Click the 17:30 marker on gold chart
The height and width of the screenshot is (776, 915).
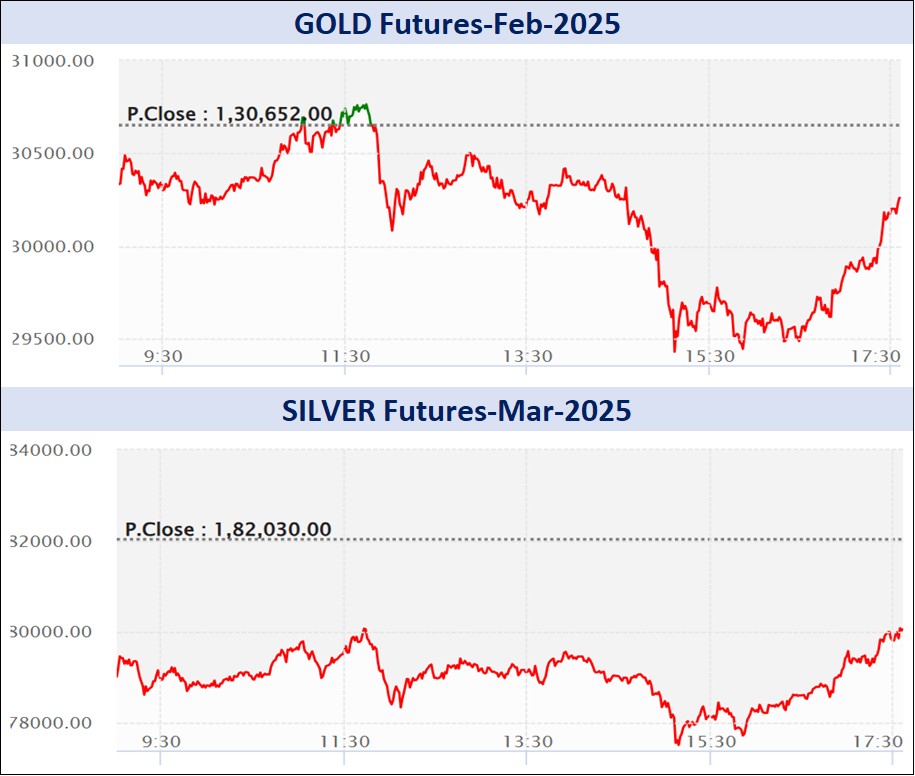coord(877,355)
